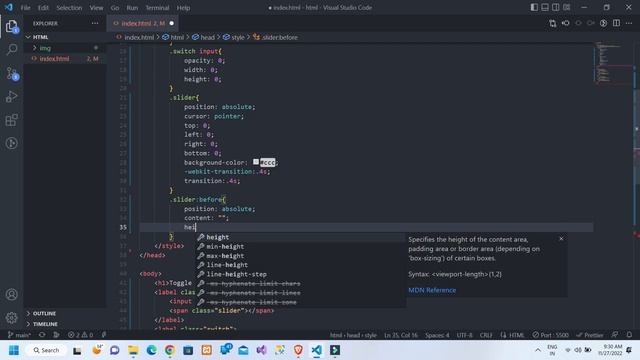Click the taskbar Search box
The width and height of the screenshot is (640, 360).
47,350
